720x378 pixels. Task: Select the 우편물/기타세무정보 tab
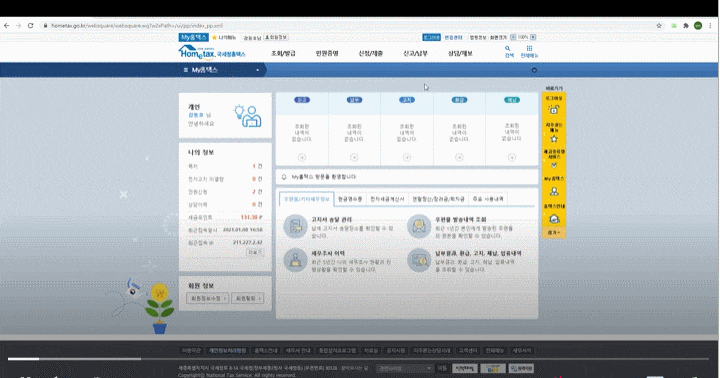point(307,199)
